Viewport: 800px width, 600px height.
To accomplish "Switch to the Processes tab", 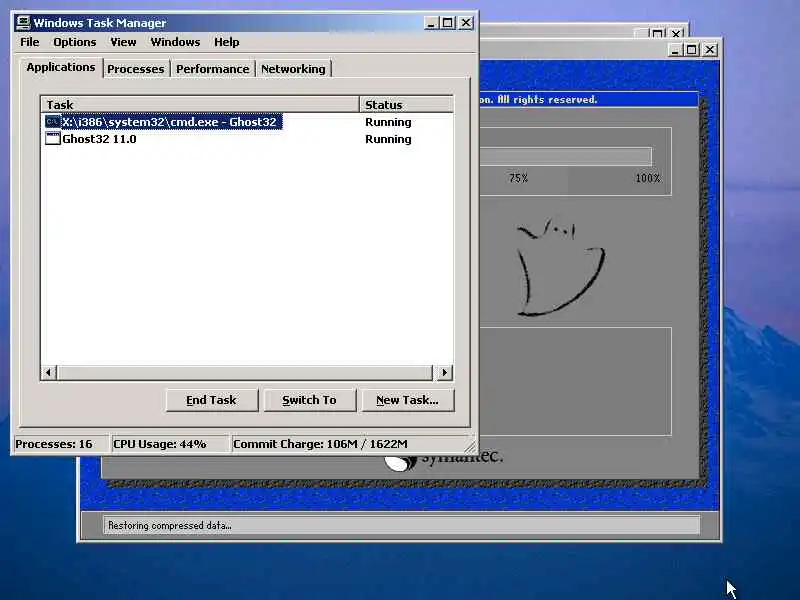I will (136, 69).
